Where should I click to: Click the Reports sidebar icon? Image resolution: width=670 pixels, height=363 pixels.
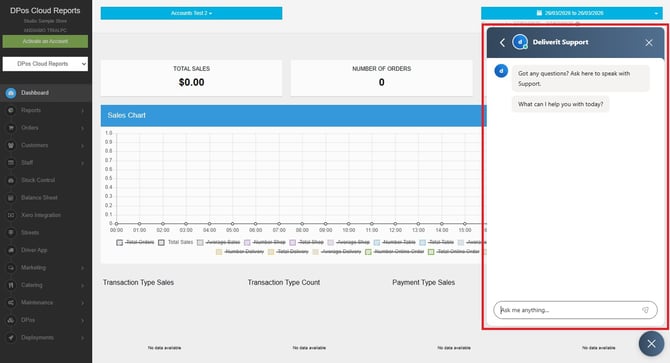[11, 110]
